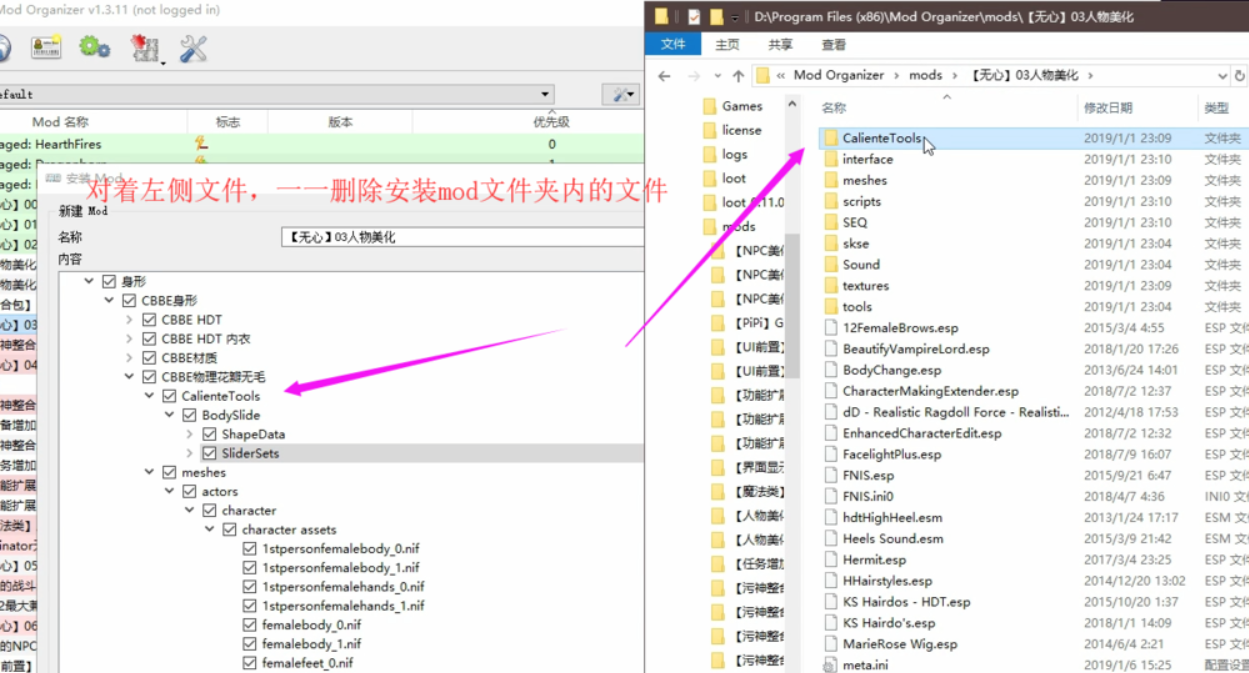Click the skse folder icon in Explorer
This screenshot has width=1249, height=673.
[x=830, y=243]
